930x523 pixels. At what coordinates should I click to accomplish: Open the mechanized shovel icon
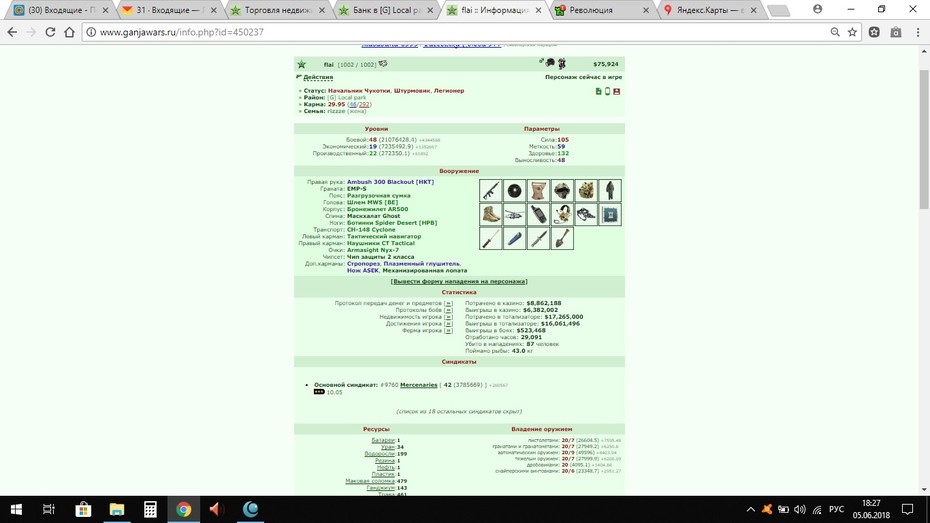pyautogui.click(x=562, y=238)
